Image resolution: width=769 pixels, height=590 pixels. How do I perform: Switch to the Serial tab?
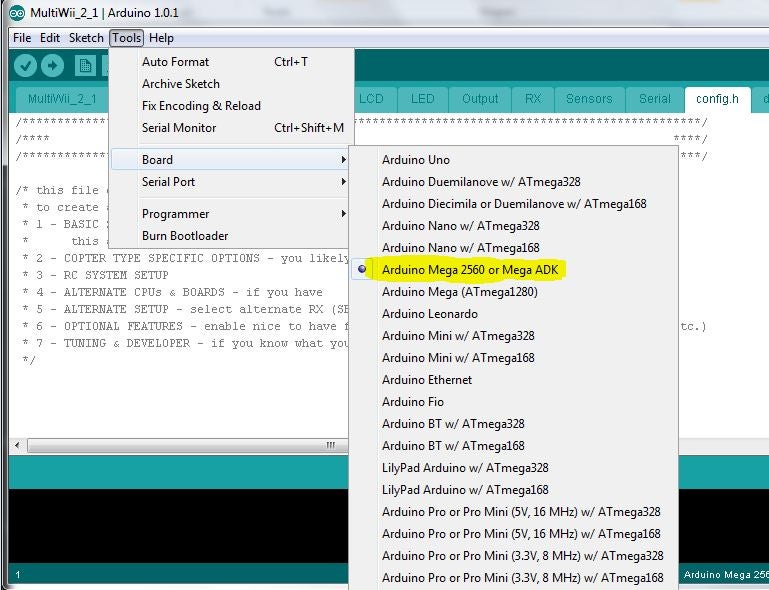tap(655, 100)
